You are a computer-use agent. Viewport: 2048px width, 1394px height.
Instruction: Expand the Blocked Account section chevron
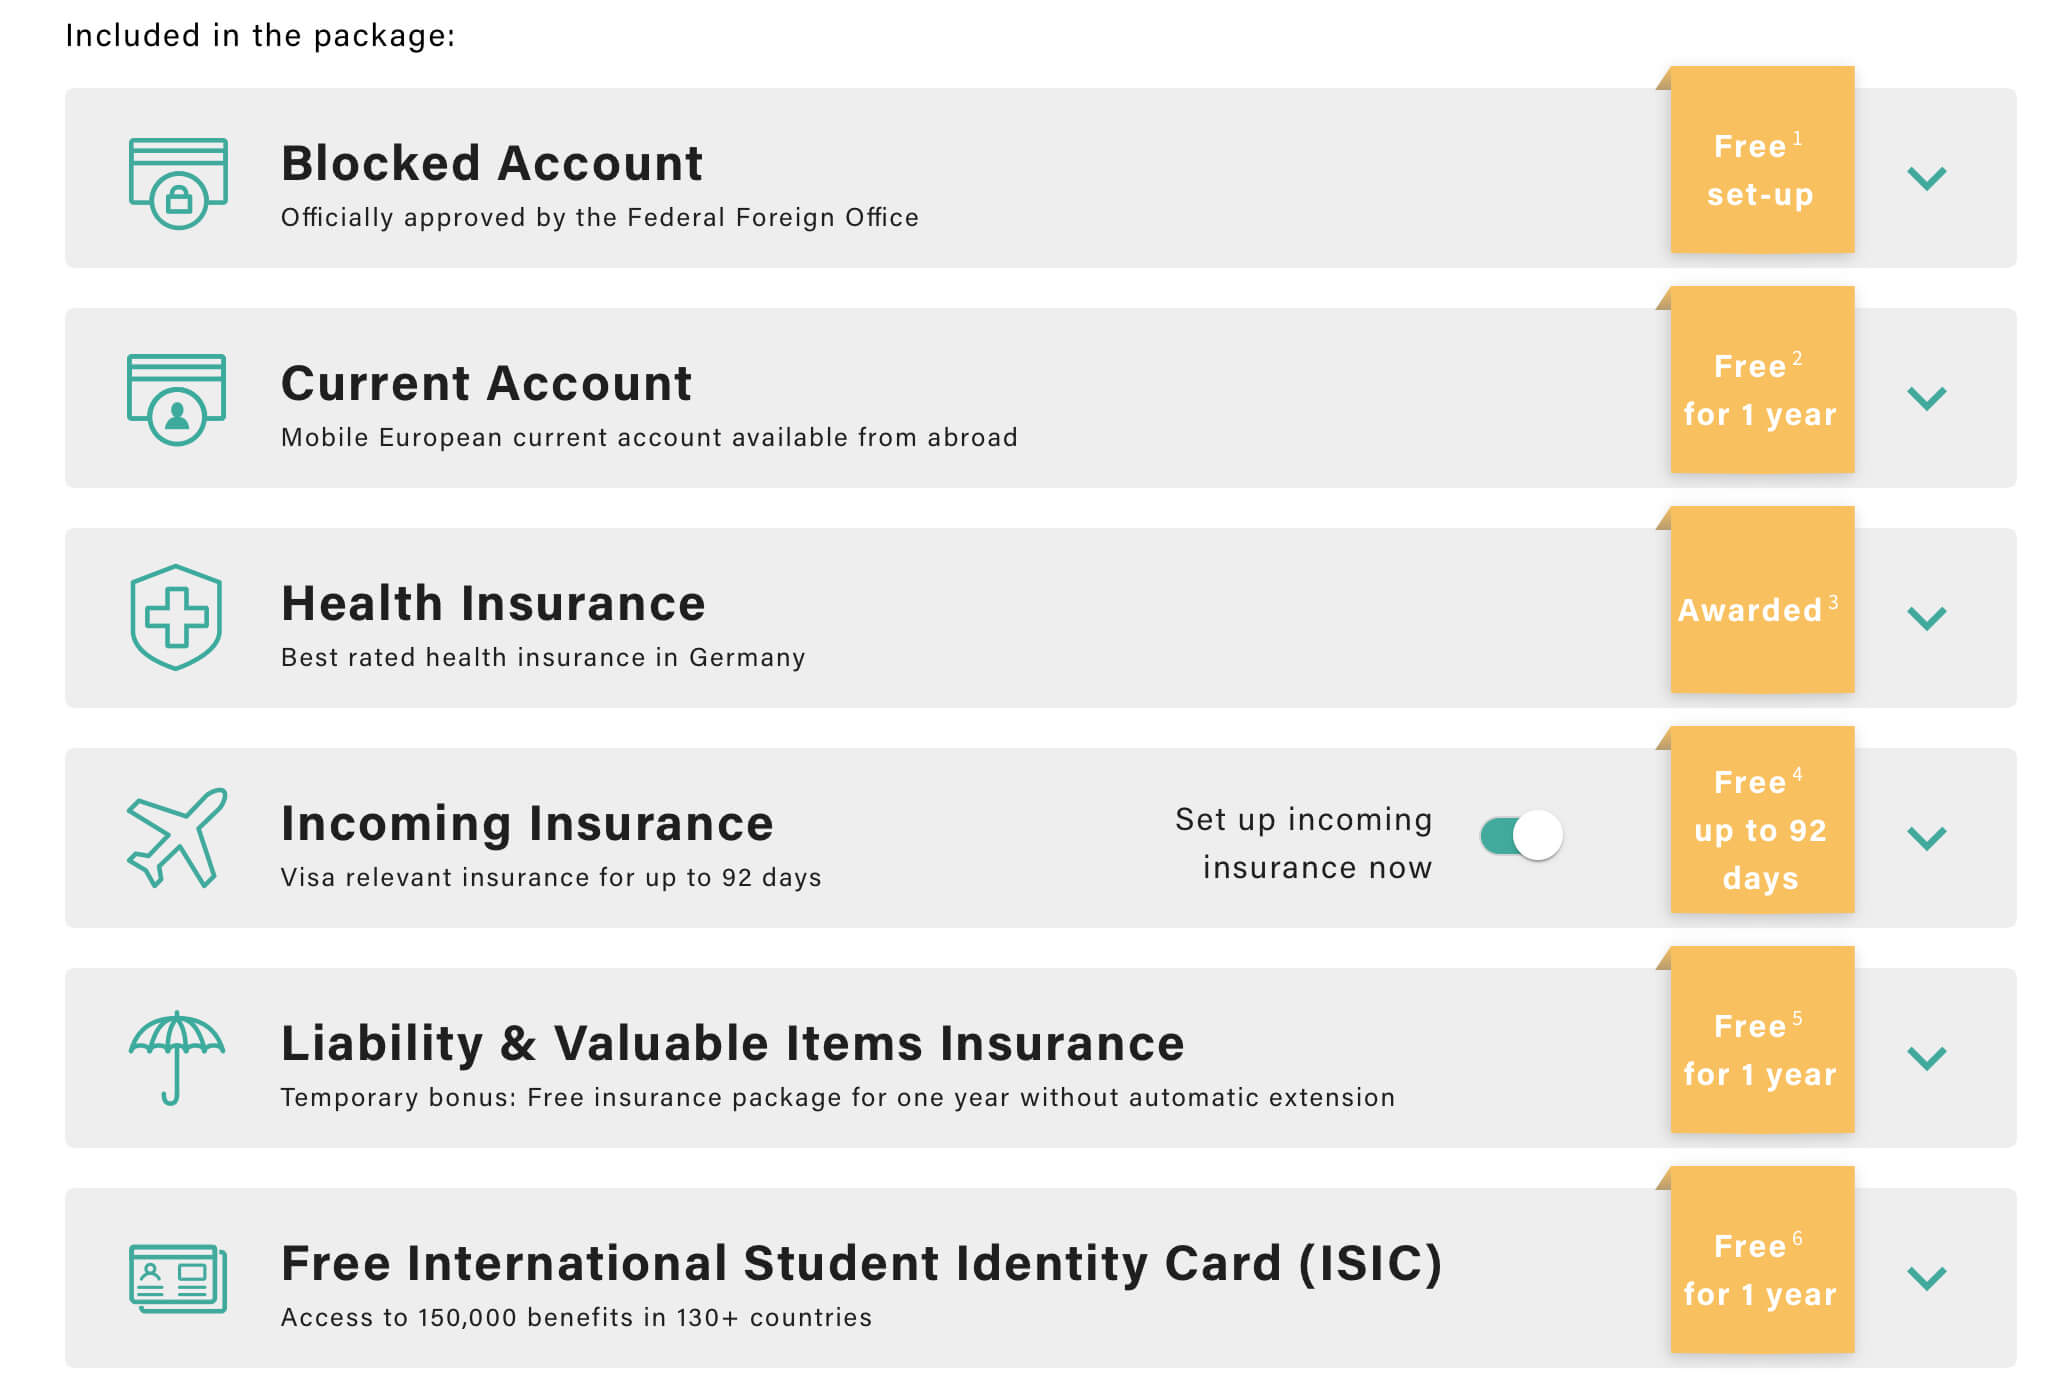(x=1926, y=178)
